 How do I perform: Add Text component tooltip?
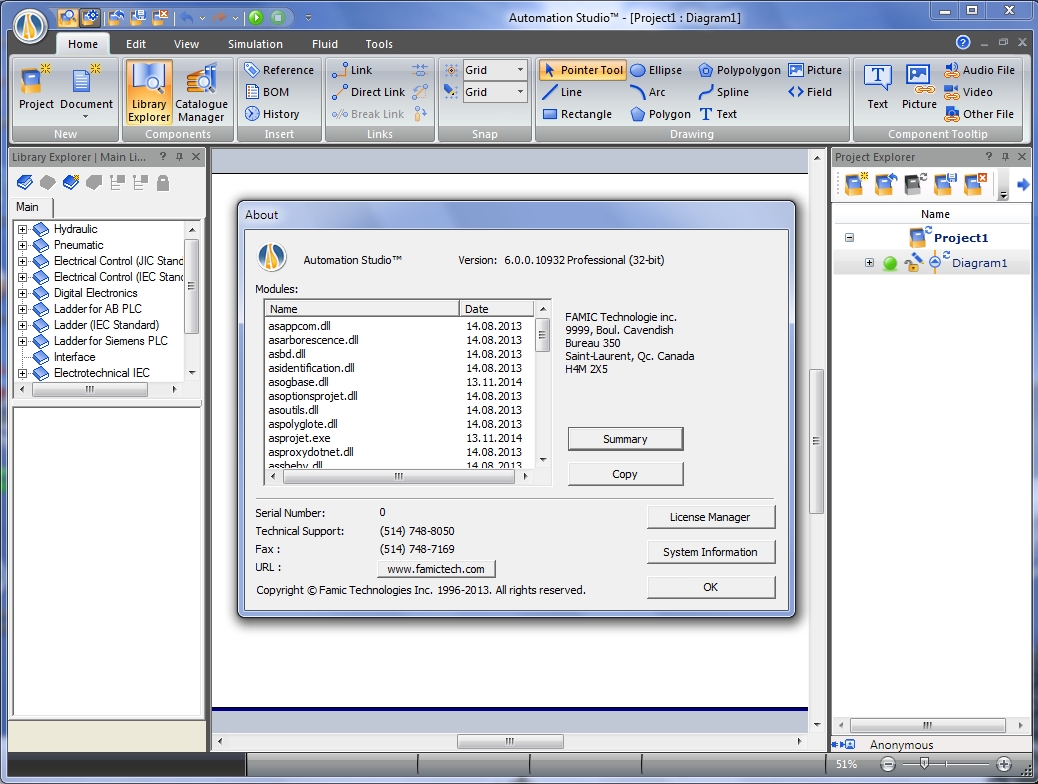tap(878, 87)
